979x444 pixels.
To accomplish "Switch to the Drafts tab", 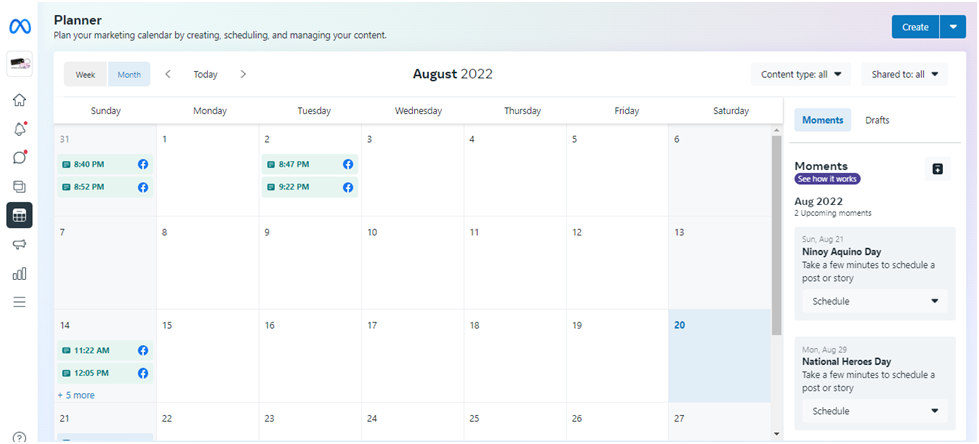I will click(877, 120).
